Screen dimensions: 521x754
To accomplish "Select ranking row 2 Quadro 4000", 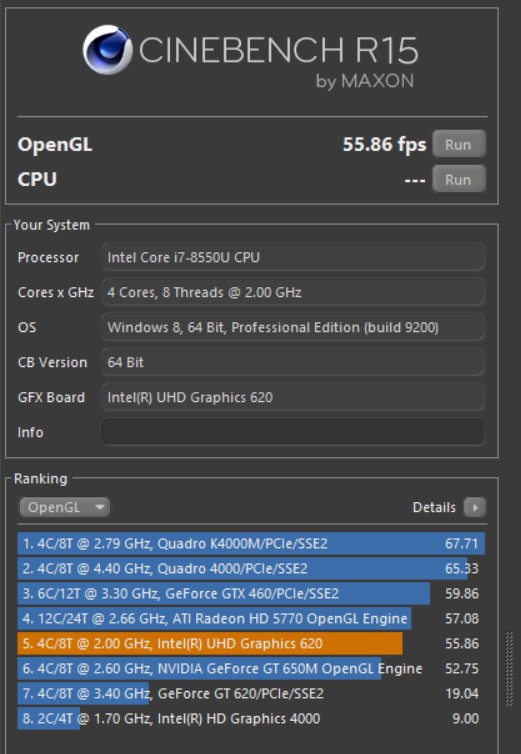I will click(x=251, y=569).
